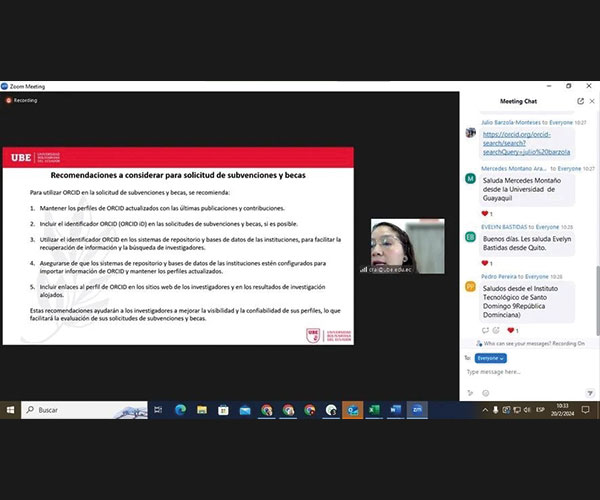This screenshot has height=500, width=600.
Task: Open 'Who can see your messages?' notice
Action: click(x=530, y=344)
